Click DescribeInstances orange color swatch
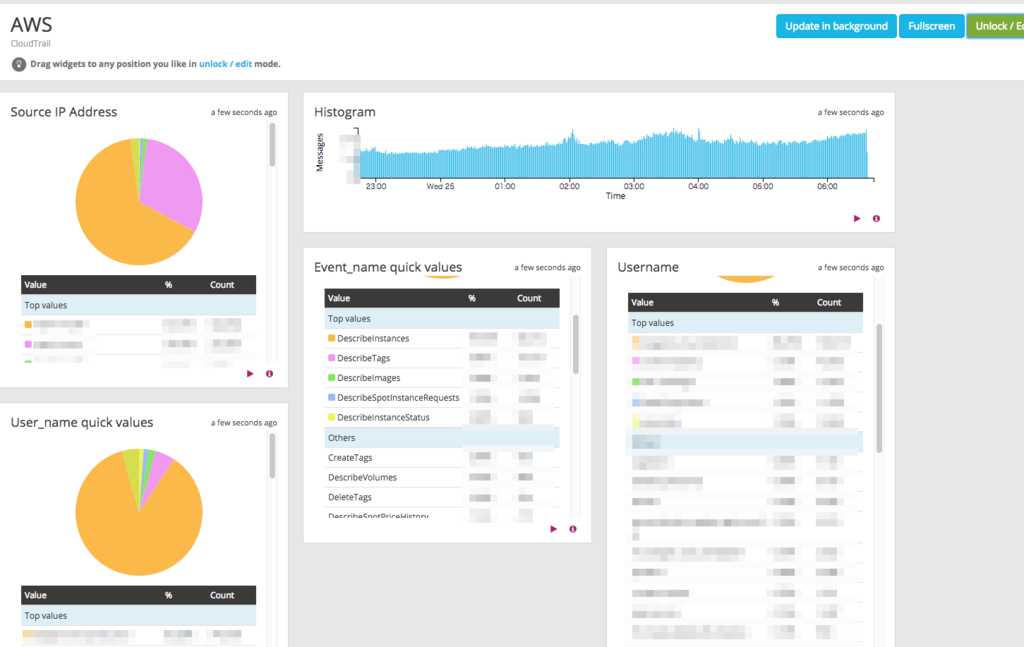The image size is (1024, 647). tap(332, 338)
